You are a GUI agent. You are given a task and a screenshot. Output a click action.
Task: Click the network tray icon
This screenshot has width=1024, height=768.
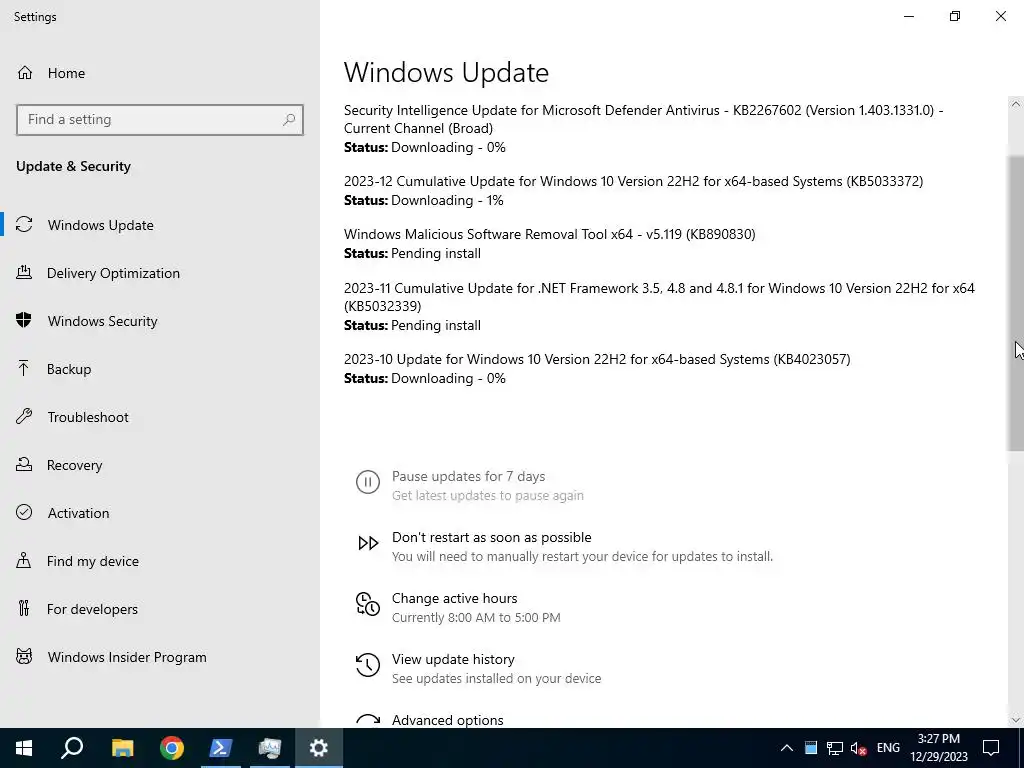(835, 748)
